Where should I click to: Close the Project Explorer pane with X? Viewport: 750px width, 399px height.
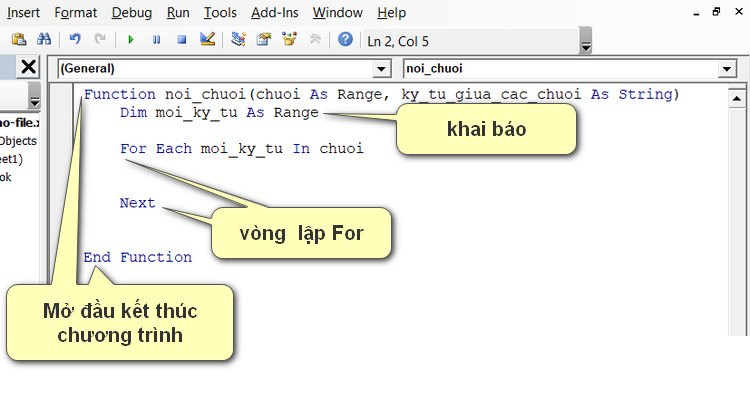[x=28, y=67]
